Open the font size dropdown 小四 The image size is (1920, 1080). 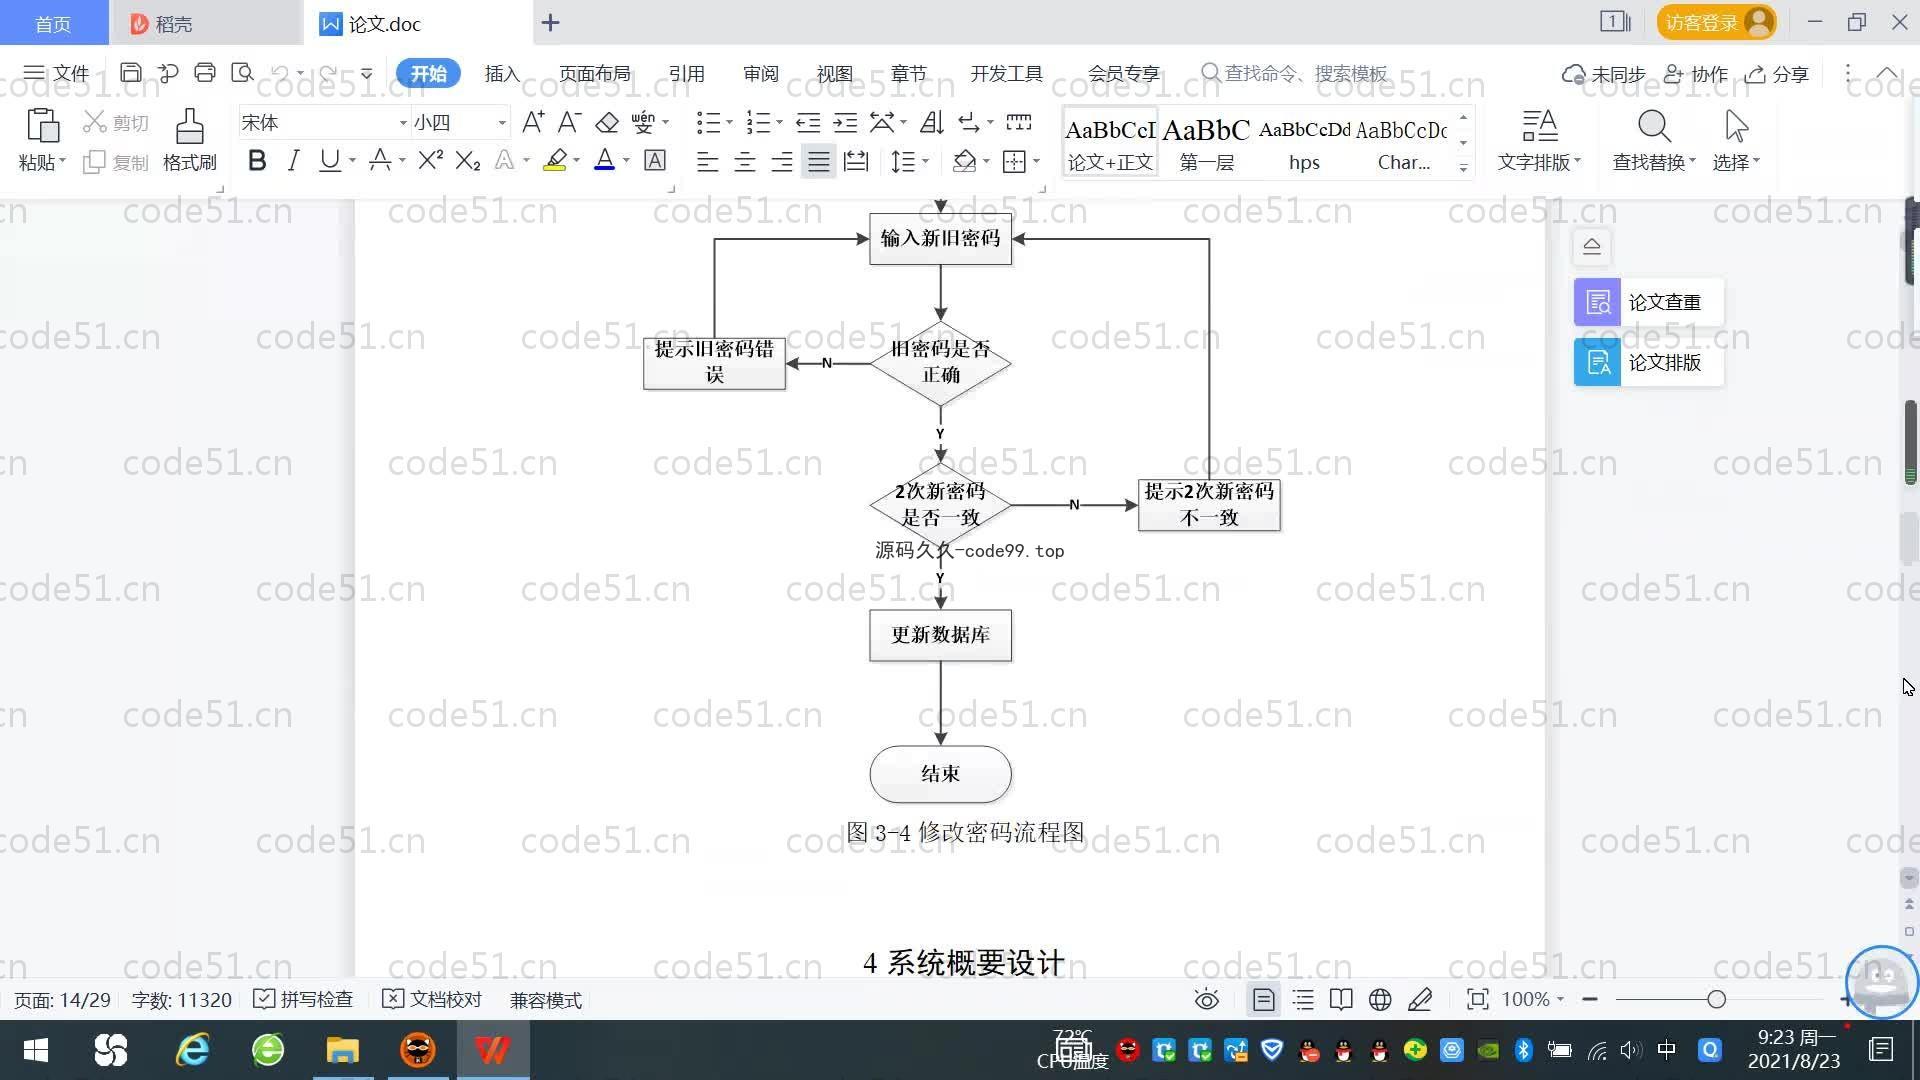[x=502, y=123]
